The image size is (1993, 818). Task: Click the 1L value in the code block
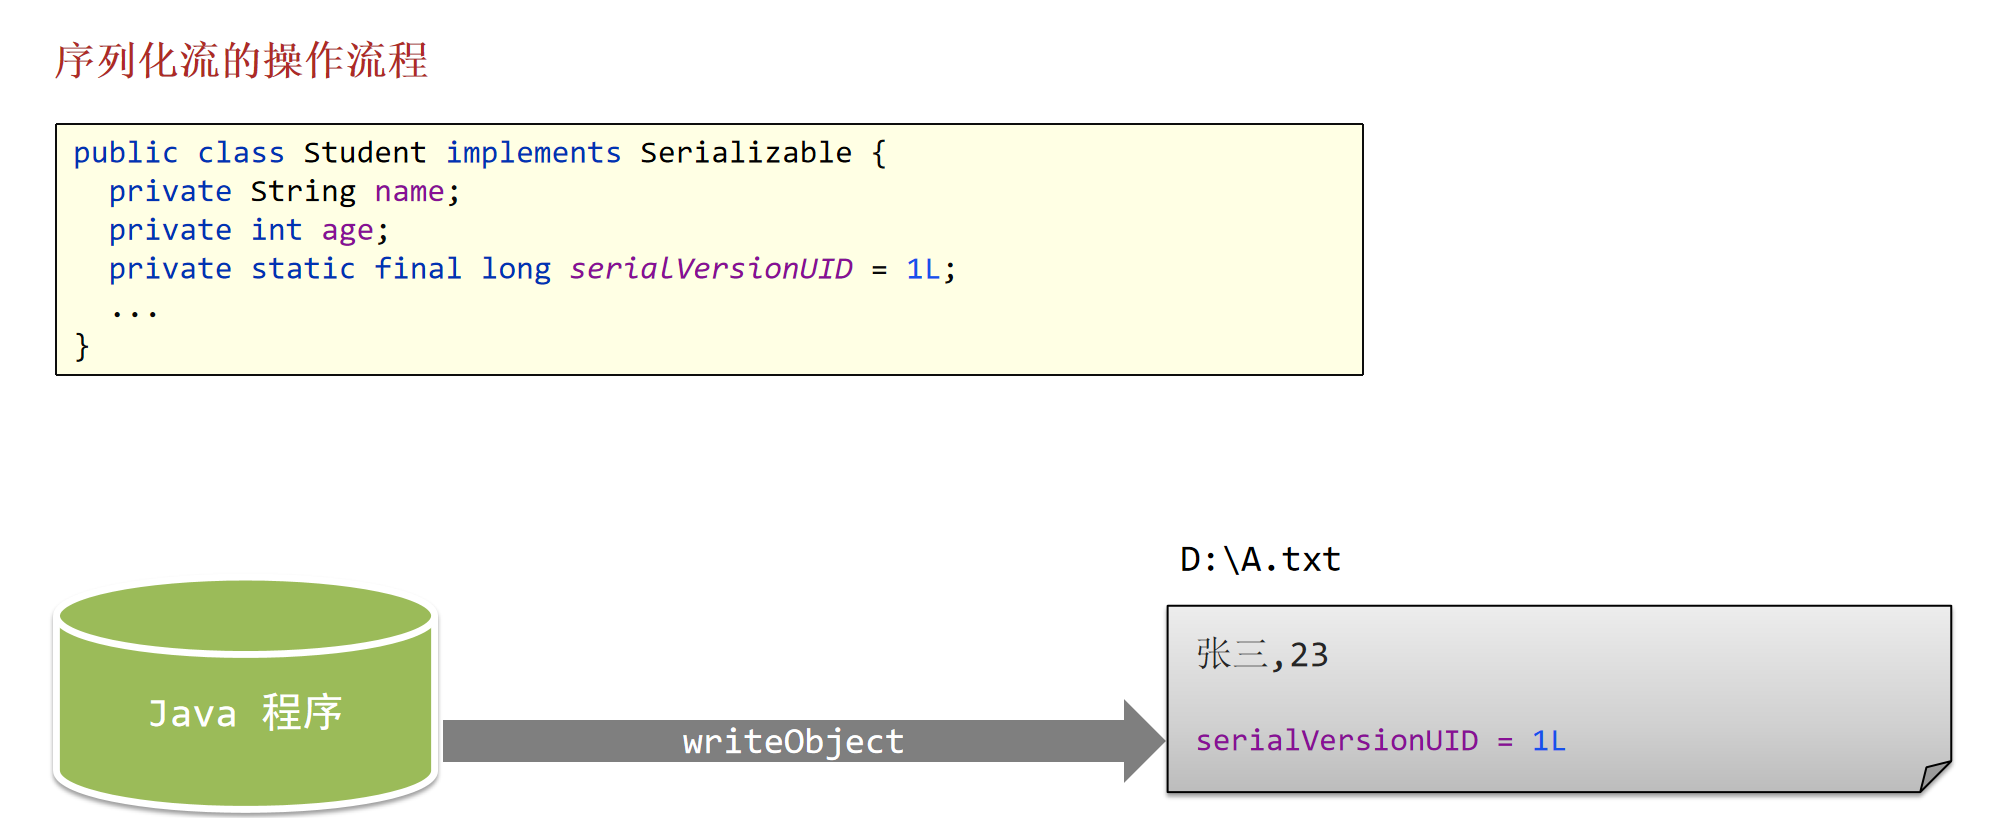923,268
